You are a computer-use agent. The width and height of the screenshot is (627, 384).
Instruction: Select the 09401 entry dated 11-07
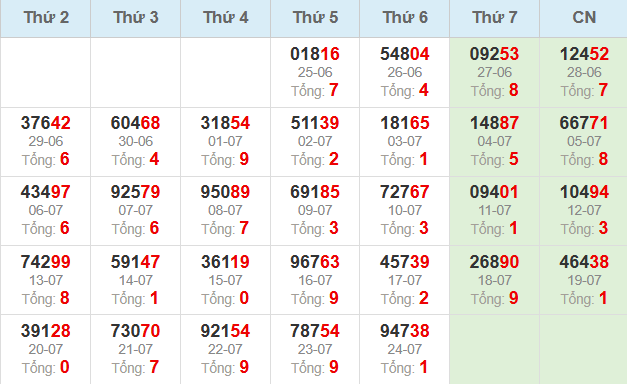tap(495, 192)
